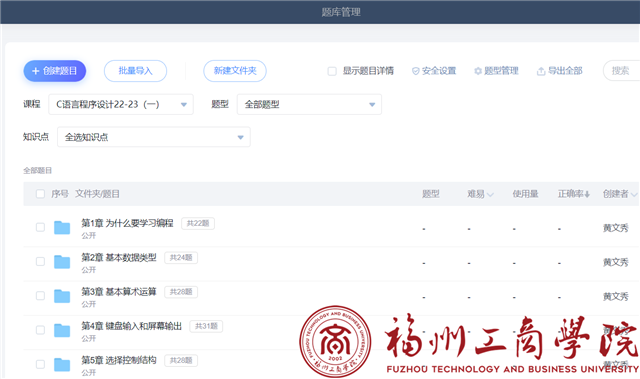The height and width of the screenshot is (379, 640).
Task: Open folder icon for 第4章 键盘输入和屏幕输出
Action: coord(62,330)
